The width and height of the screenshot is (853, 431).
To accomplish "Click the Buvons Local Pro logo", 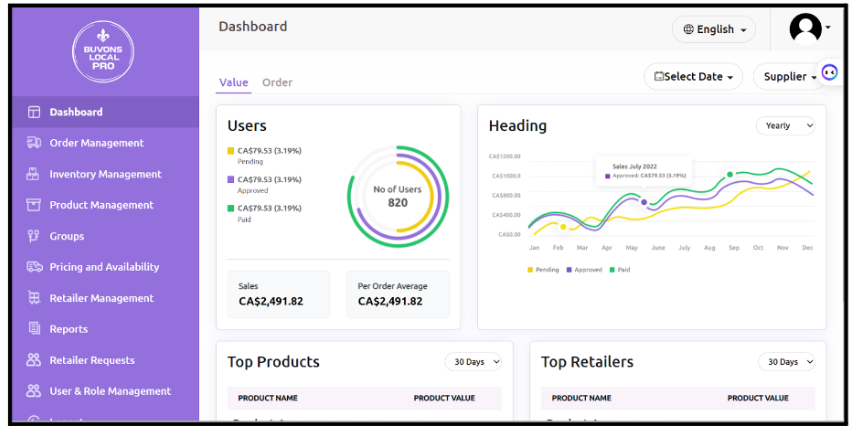I will point(103,52).
